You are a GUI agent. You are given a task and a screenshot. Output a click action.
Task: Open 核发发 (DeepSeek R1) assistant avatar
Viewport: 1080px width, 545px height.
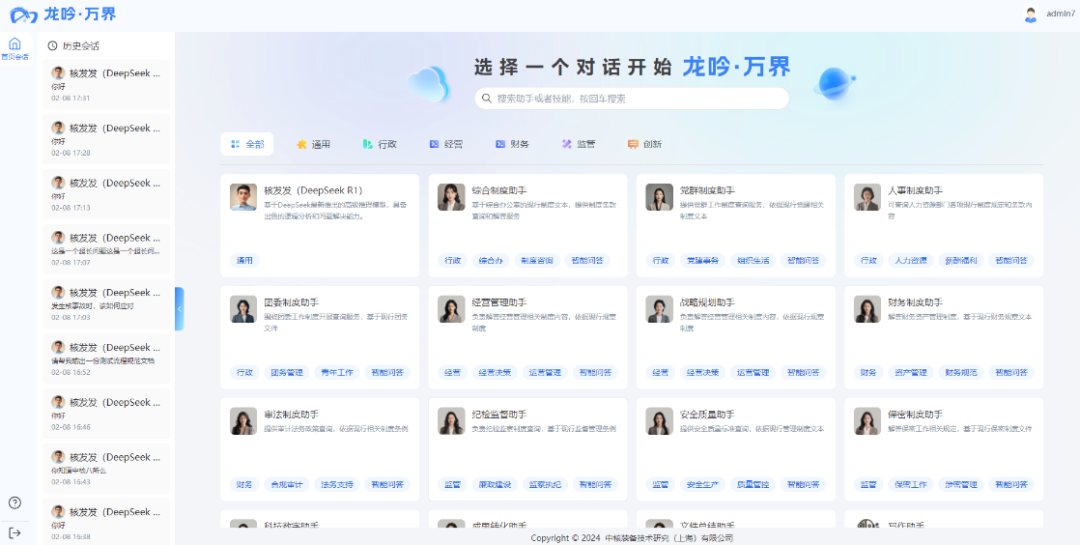243,196
